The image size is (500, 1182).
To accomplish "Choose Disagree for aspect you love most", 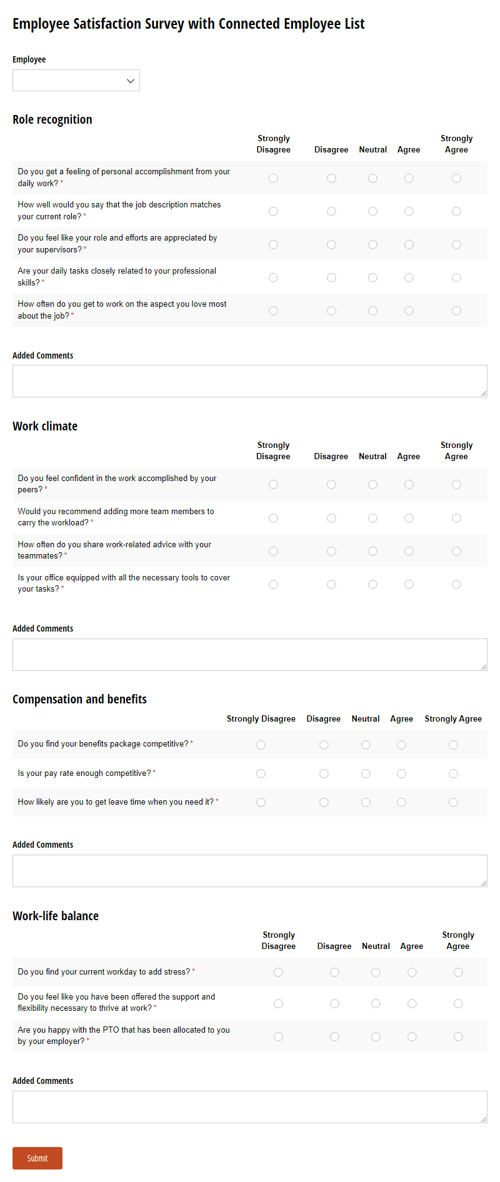I will pyautogui.click(x=331, y=311).
